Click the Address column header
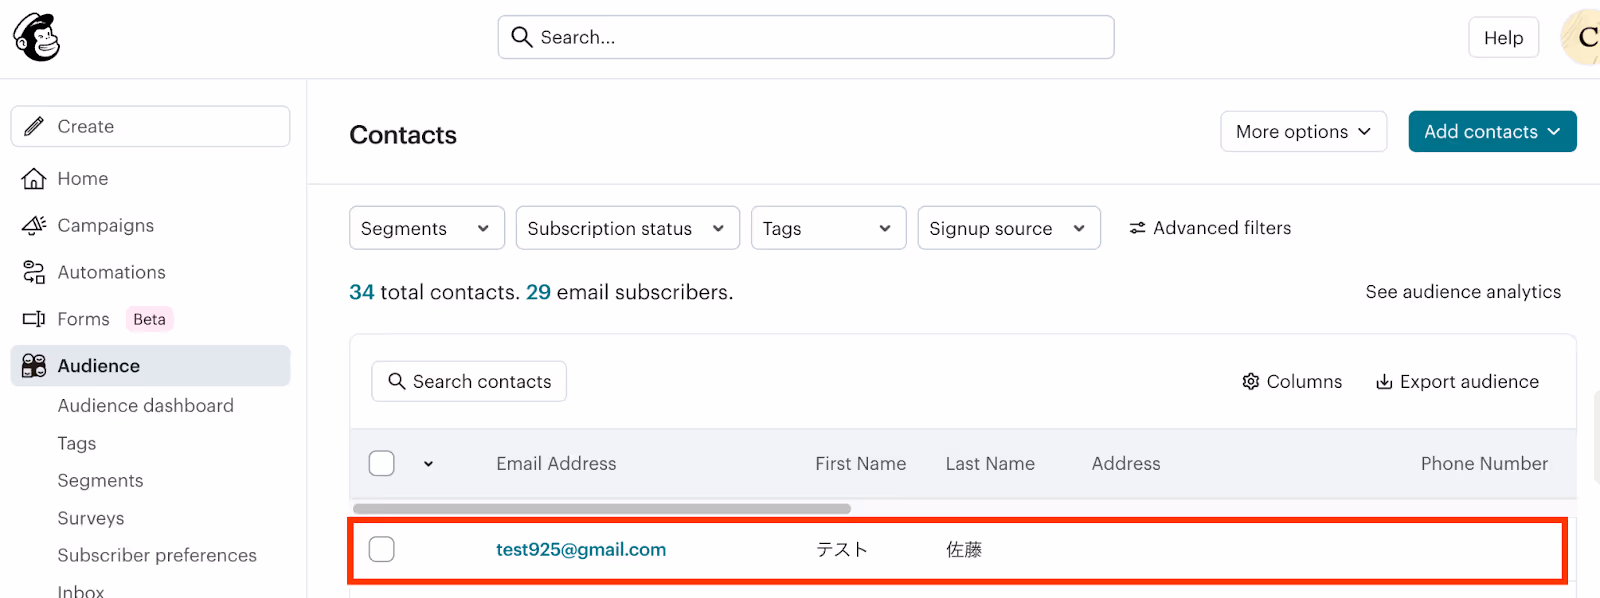The width and height of the screenshot is (1600, 598). tap(1126, 463)
